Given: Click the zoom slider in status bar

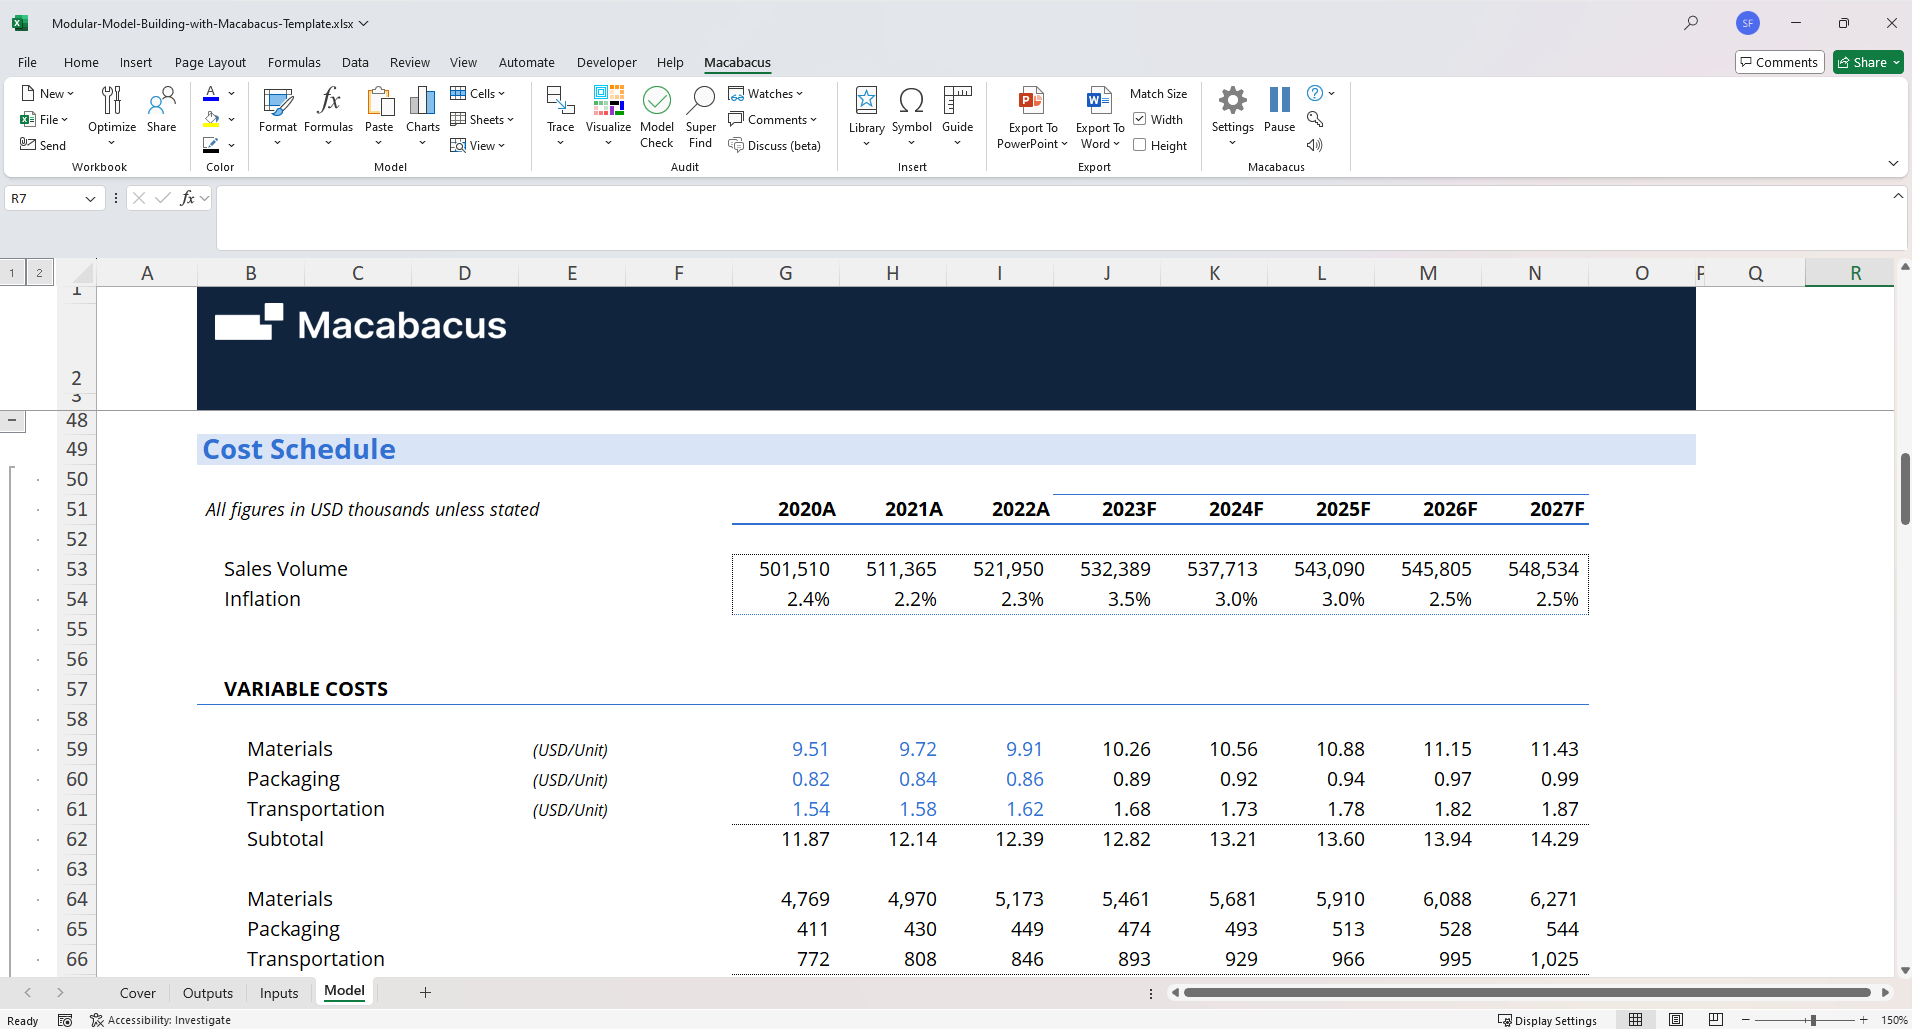Looking at the screenshot, I should pos(1812,1020).
